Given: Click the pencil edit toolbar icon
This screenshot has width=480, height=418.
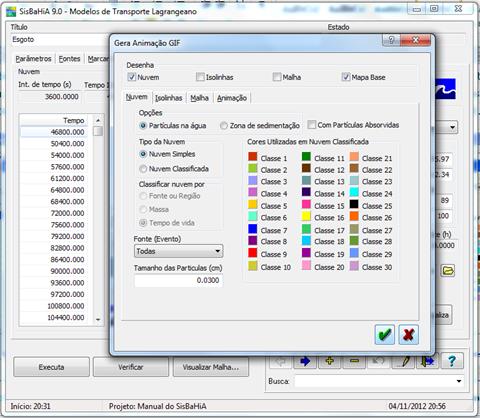Looking at the screenshot, I should click(404, 361).
